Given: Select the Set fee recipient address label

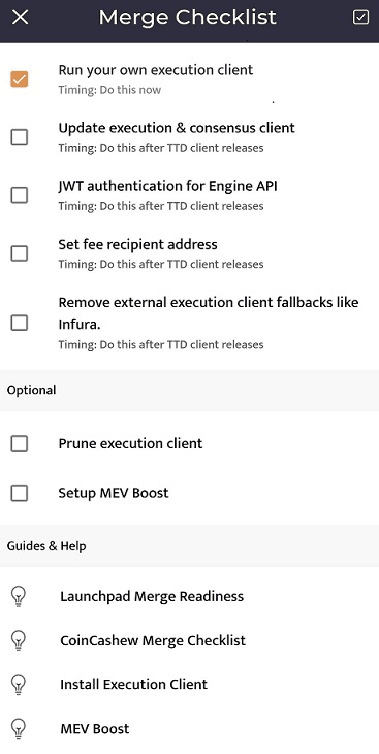Looking at the screenshot, I should 138,244.
